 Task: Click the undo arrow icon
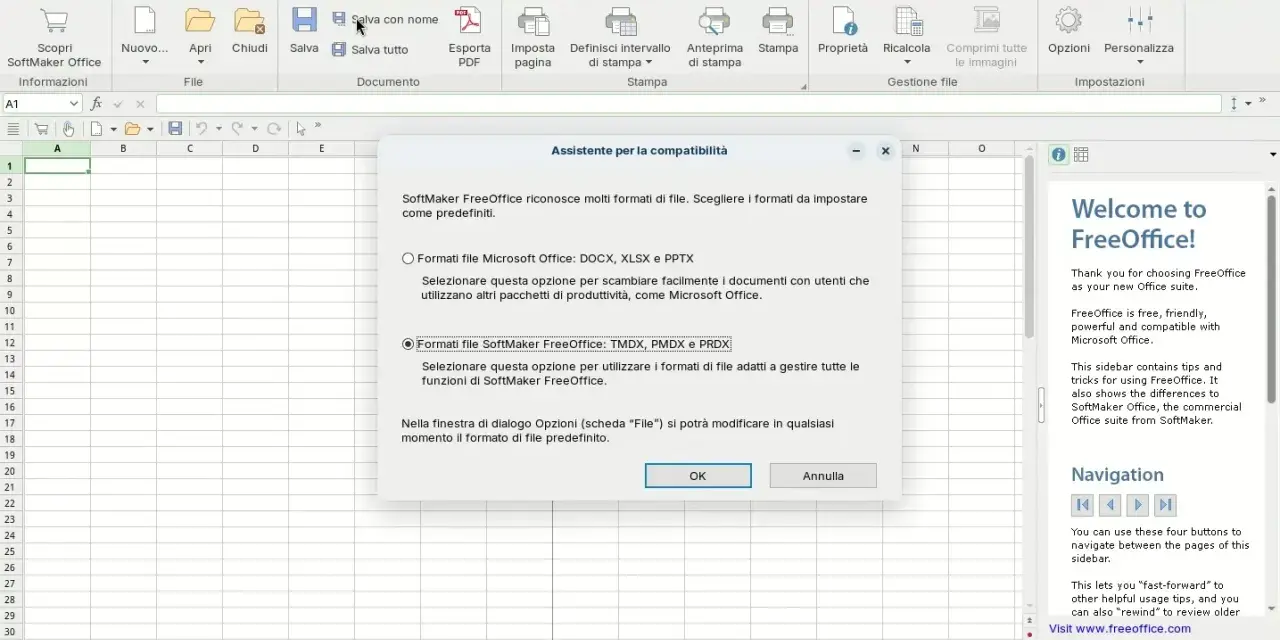pos(201,128)
